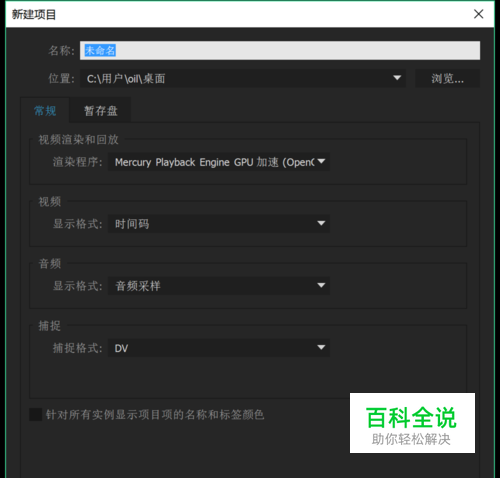Click the 针对所有实例显示项目项的名称和标签颜色 label text

click(x=155, y=415)
